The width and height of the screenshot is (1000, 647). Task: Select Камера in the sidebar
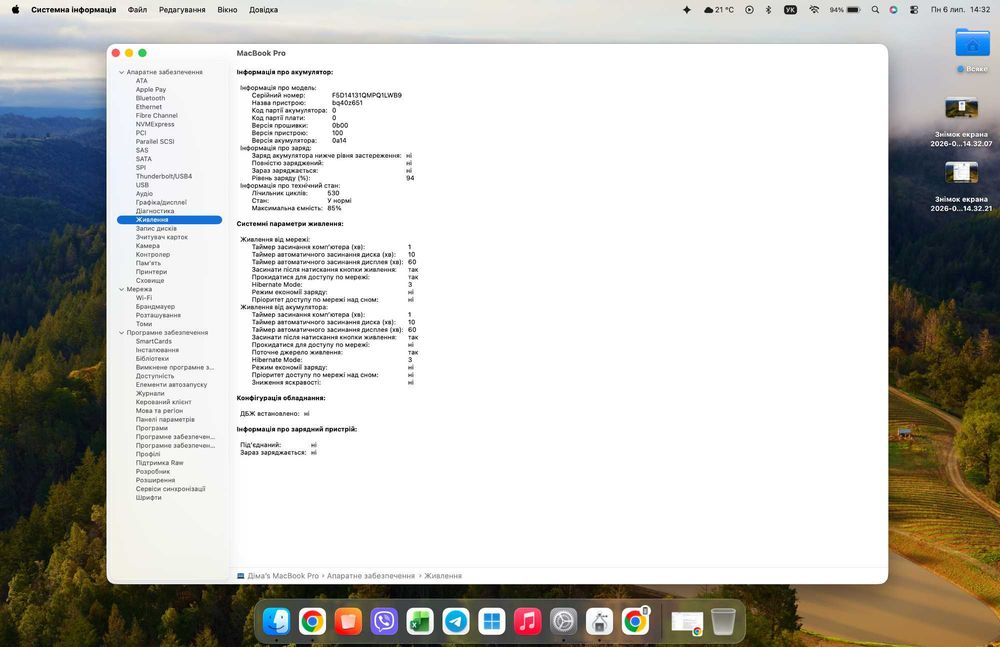(x=148, y=246)
